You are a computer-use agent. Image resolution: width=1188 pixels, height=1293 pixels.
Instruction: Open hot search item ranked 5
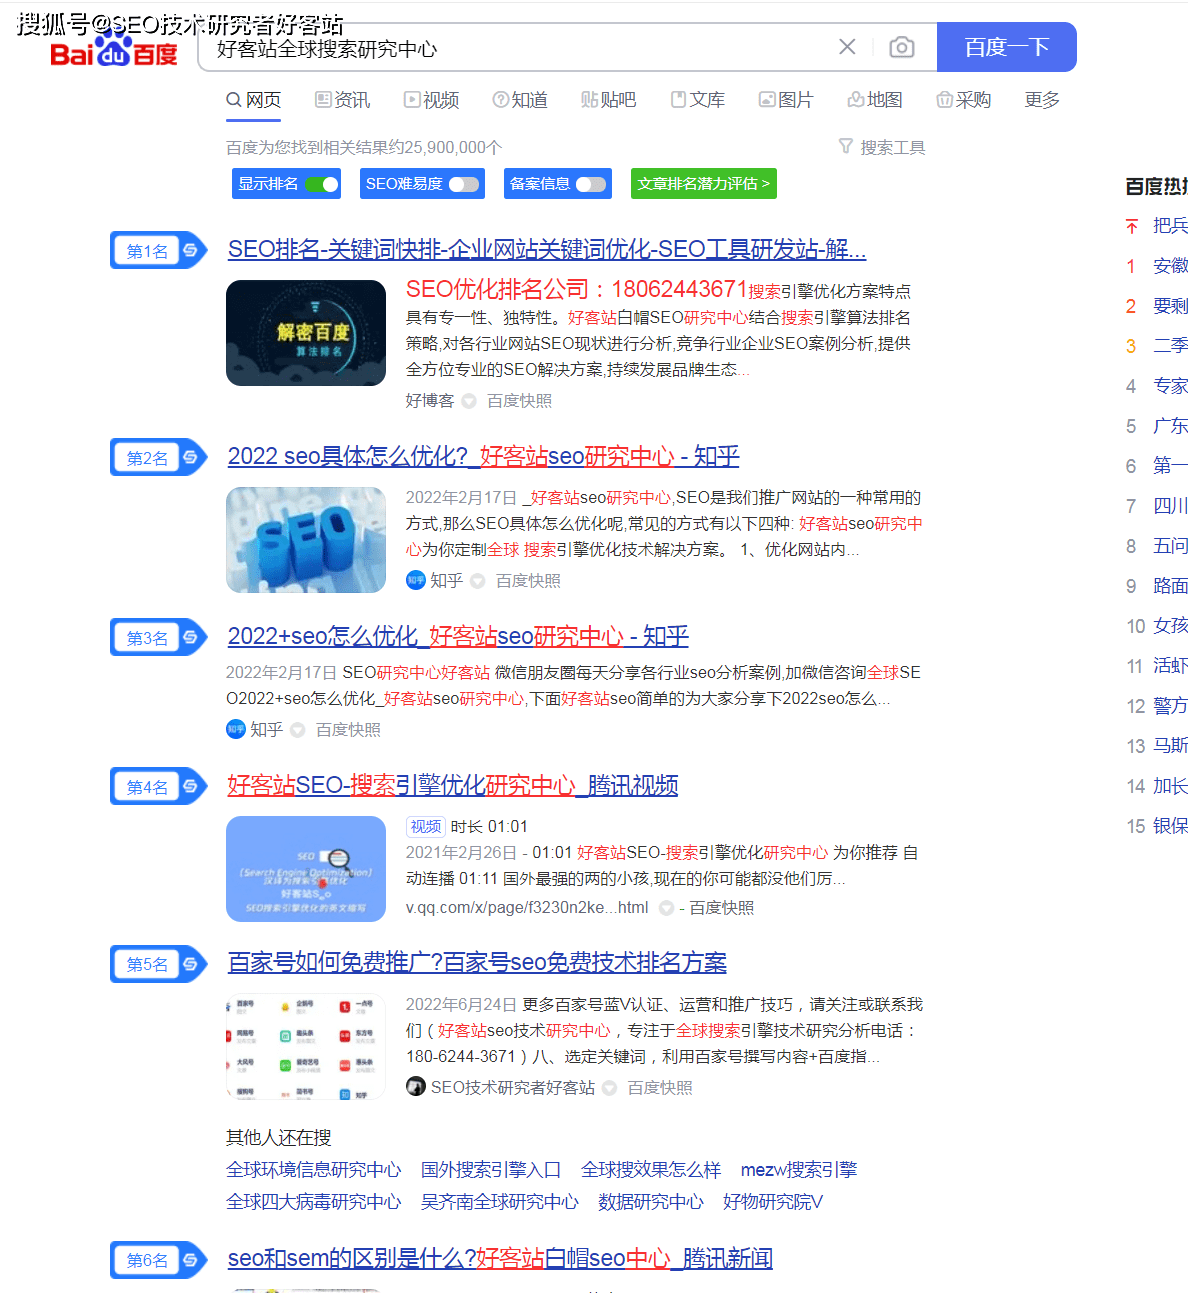click(1170, 425)
